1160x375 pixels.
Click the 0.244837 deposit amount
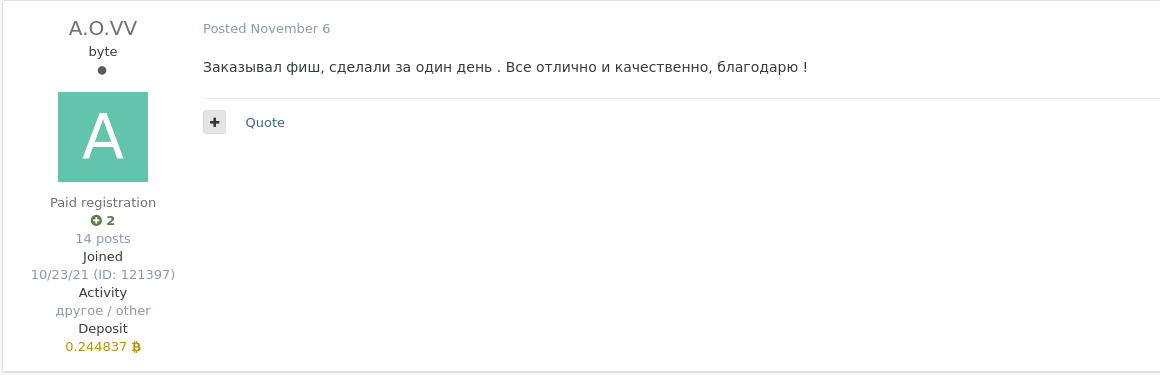click(96, 346)
